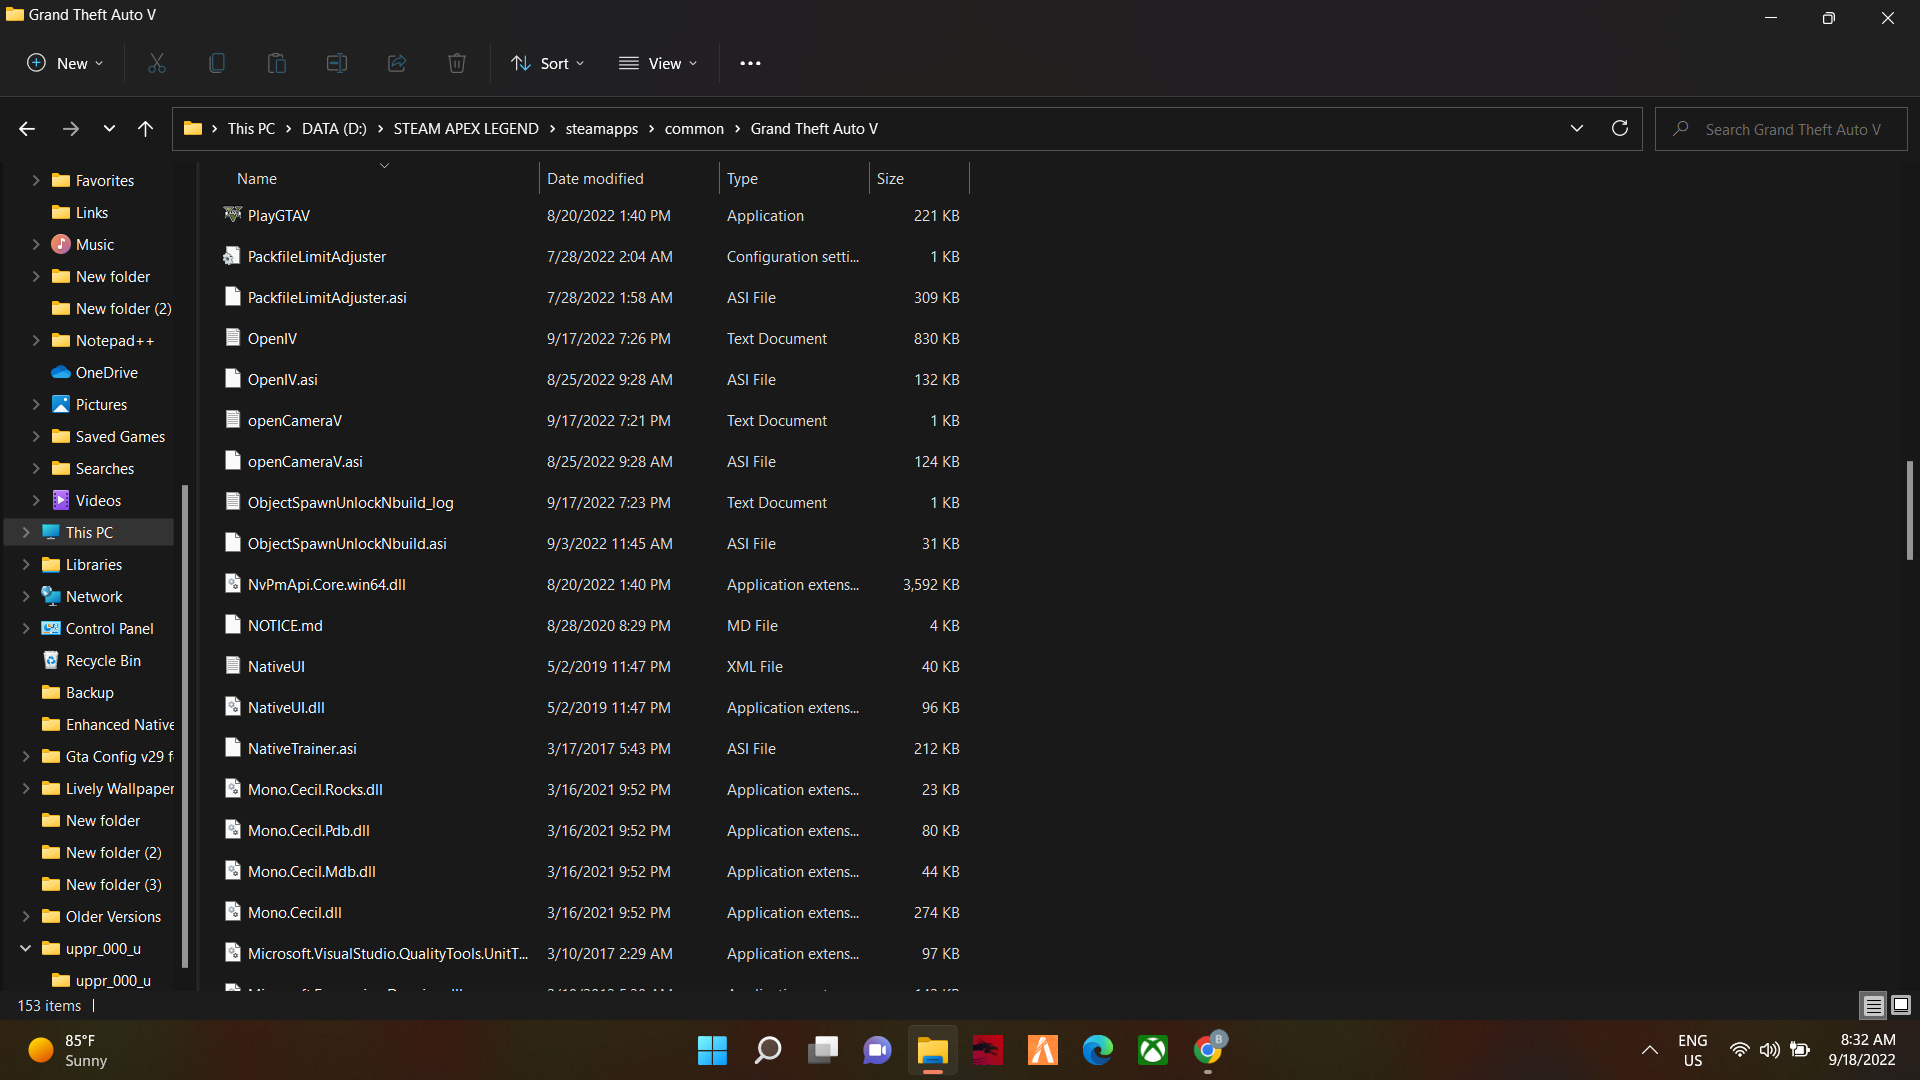Click the file list vertical scrollbar
The height and width of the screenshot is (1080, 1920).
(x=1909, y=510)
